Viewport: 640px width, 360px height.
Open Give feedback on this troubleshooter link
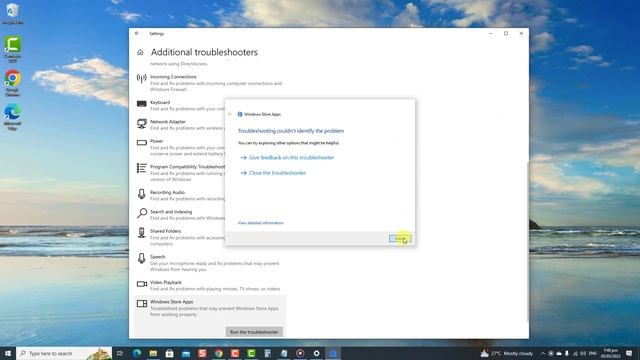291,158
